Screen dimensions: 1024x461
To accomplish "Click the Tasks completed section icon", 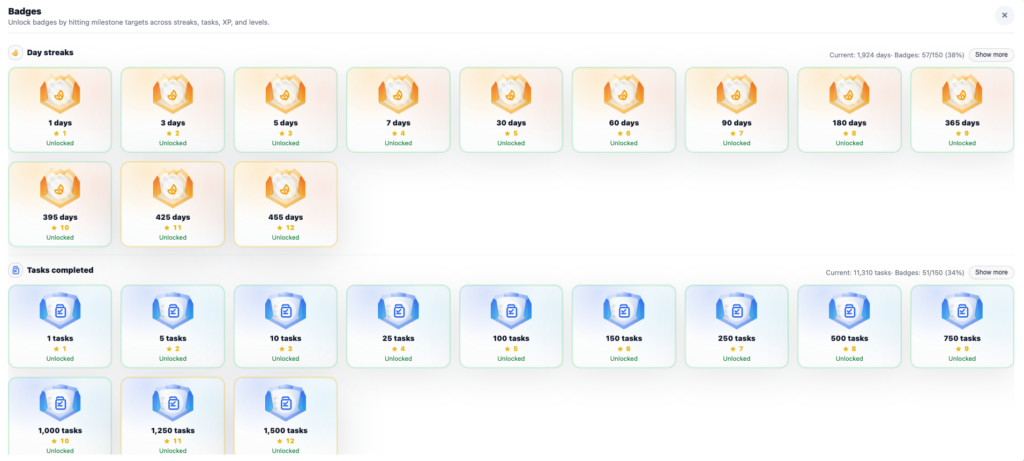I will 16,270.
